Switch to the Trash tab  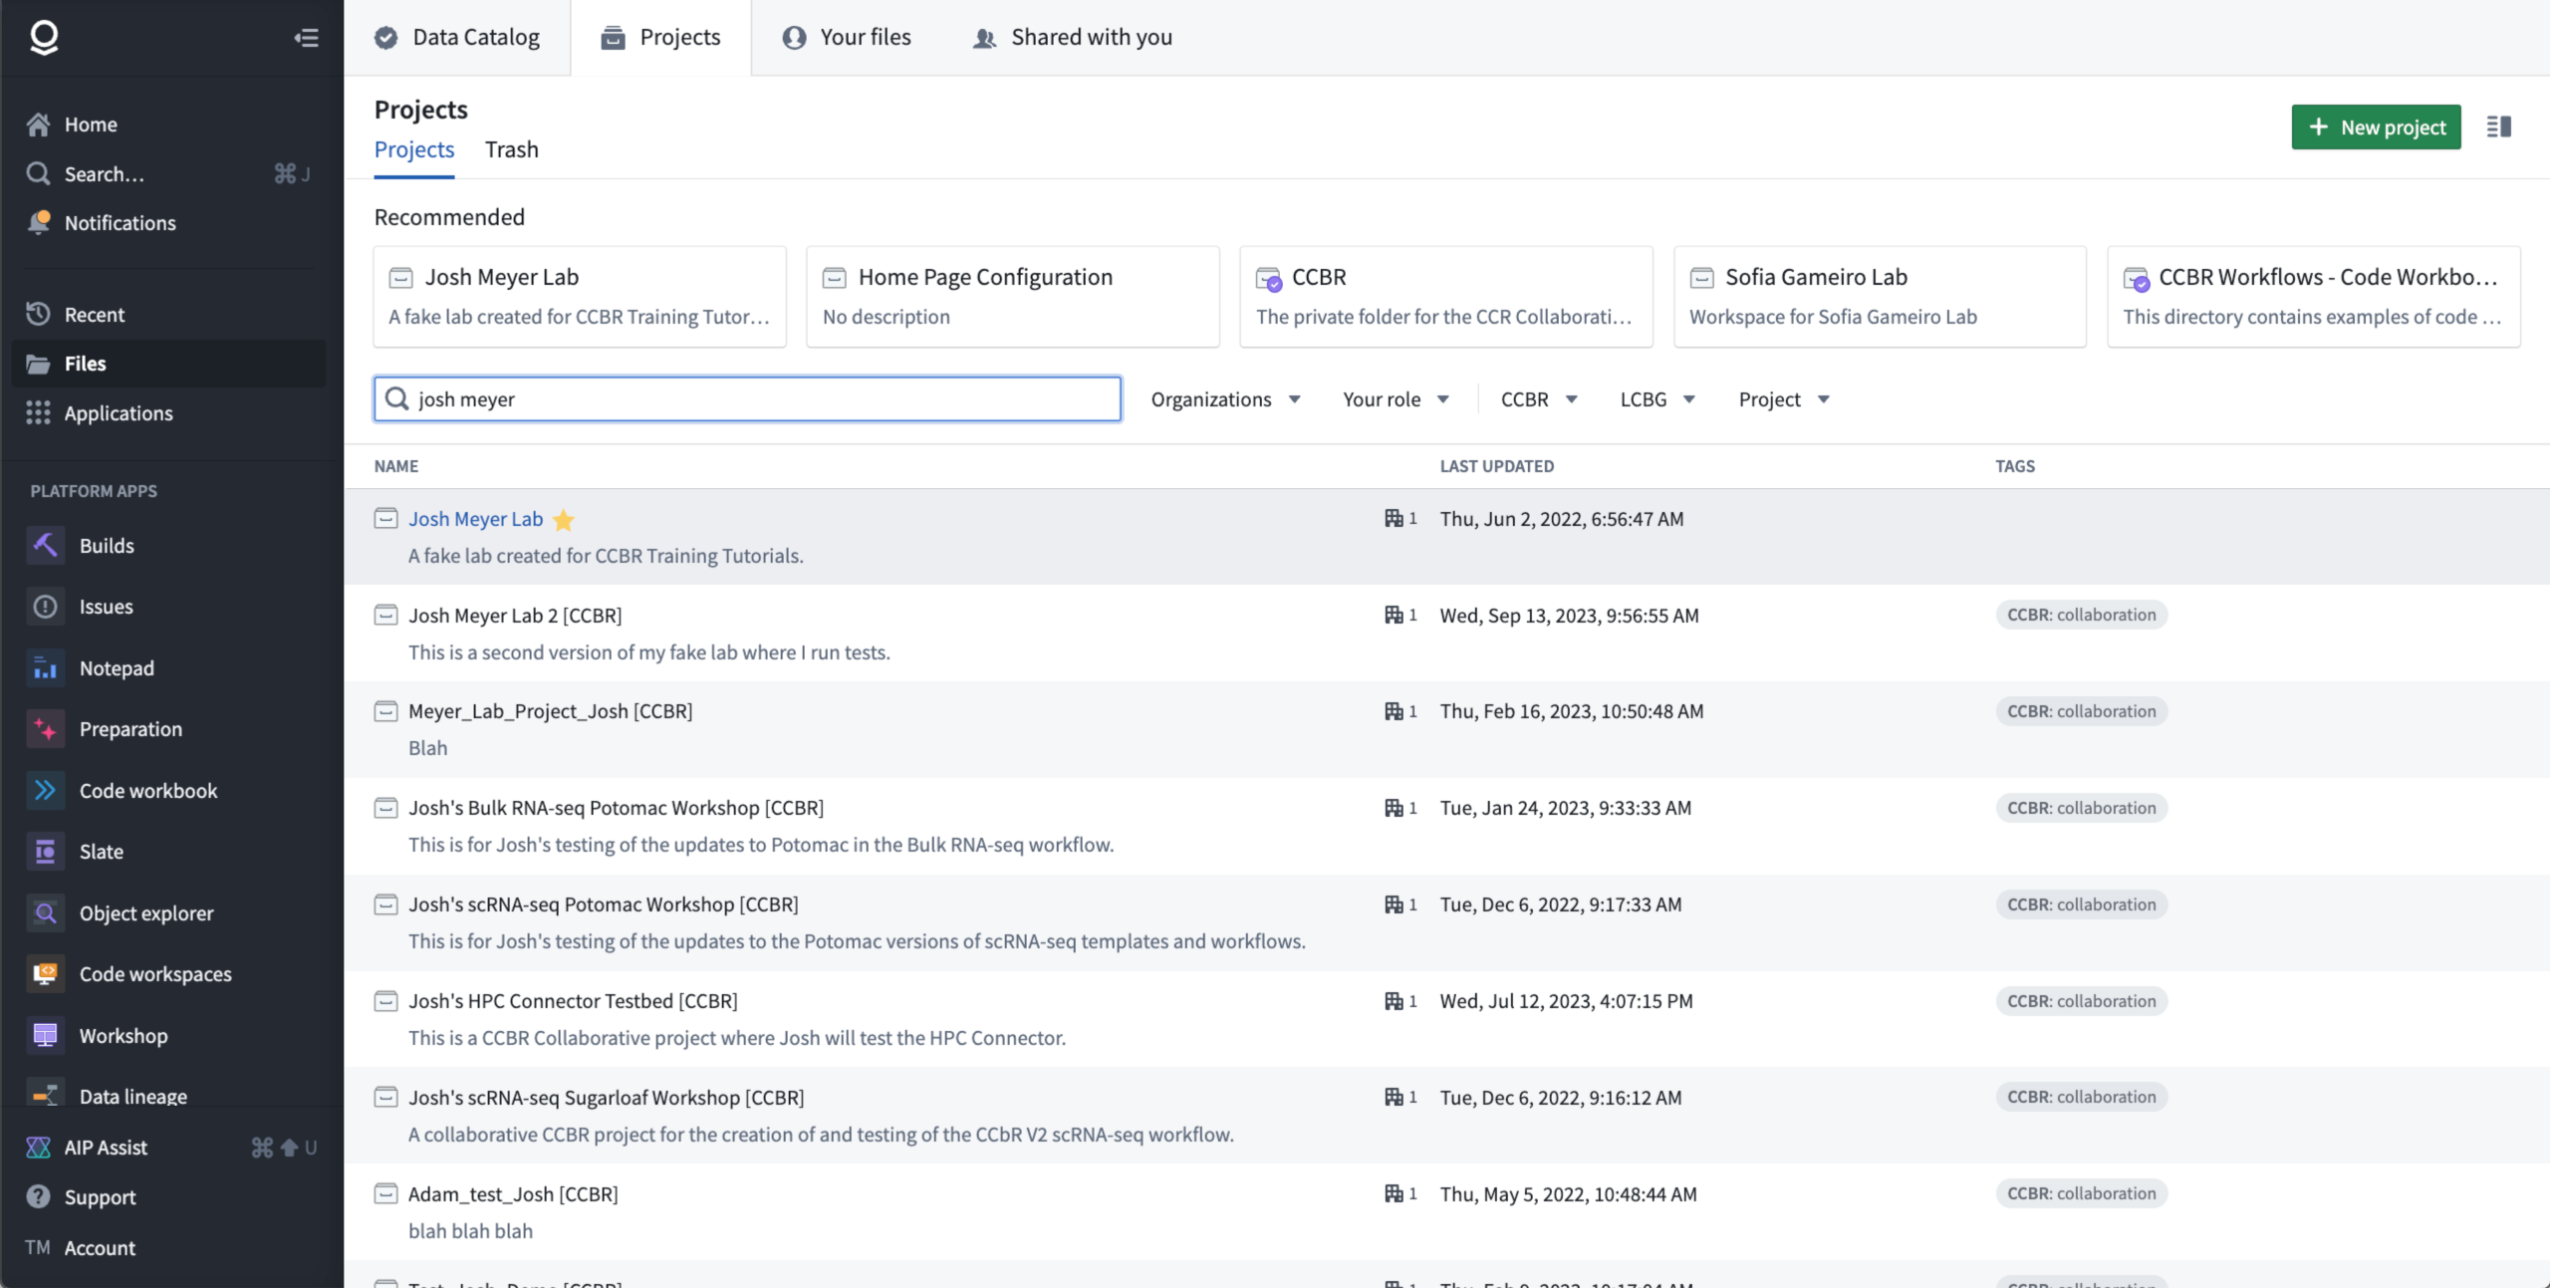(511, 149)
